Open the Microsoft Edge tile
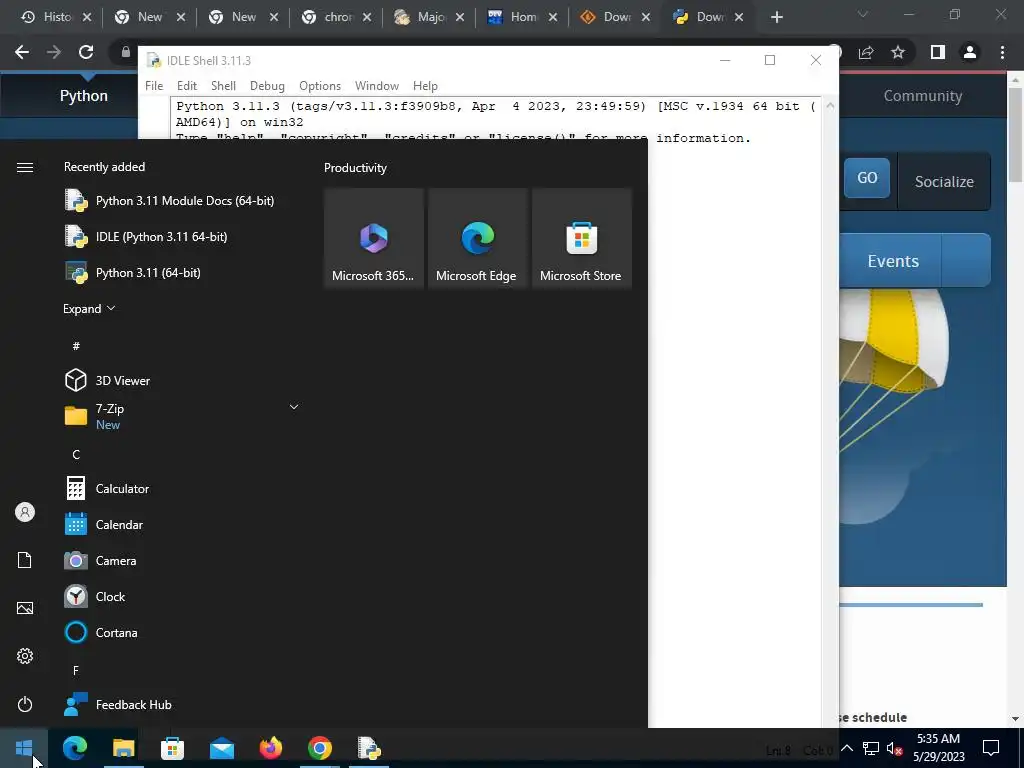 [477, 238]
